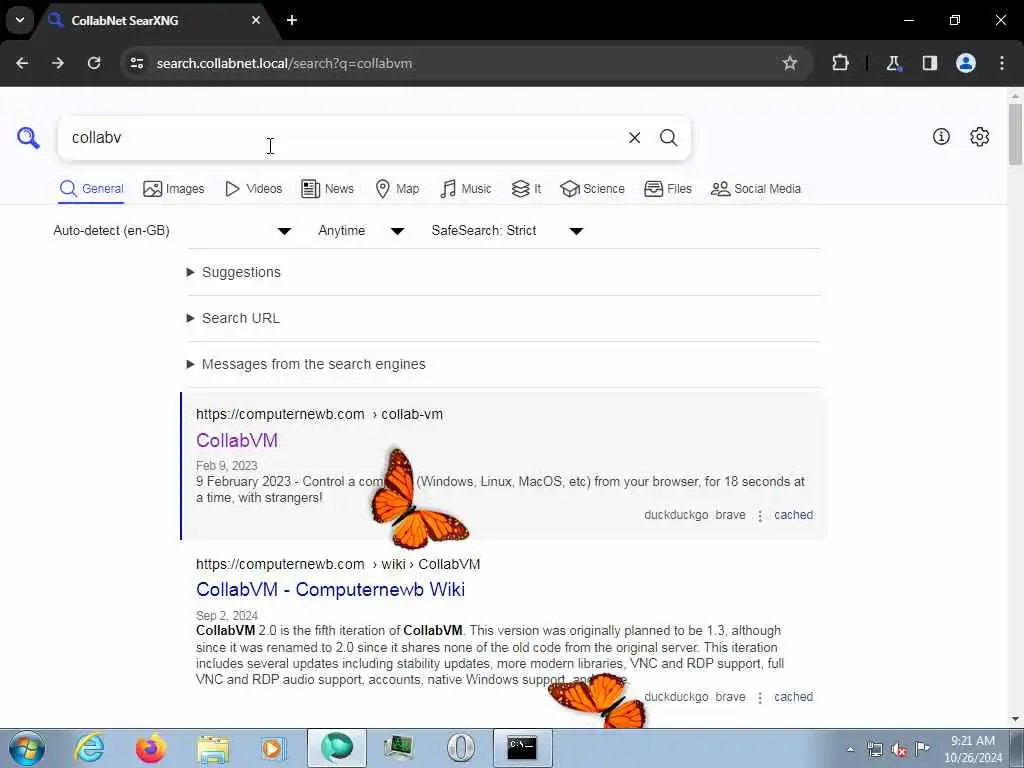This screenshot has width=1024, height=768.
Task: Submit search with magnifier button
Action: coord(668,138)
